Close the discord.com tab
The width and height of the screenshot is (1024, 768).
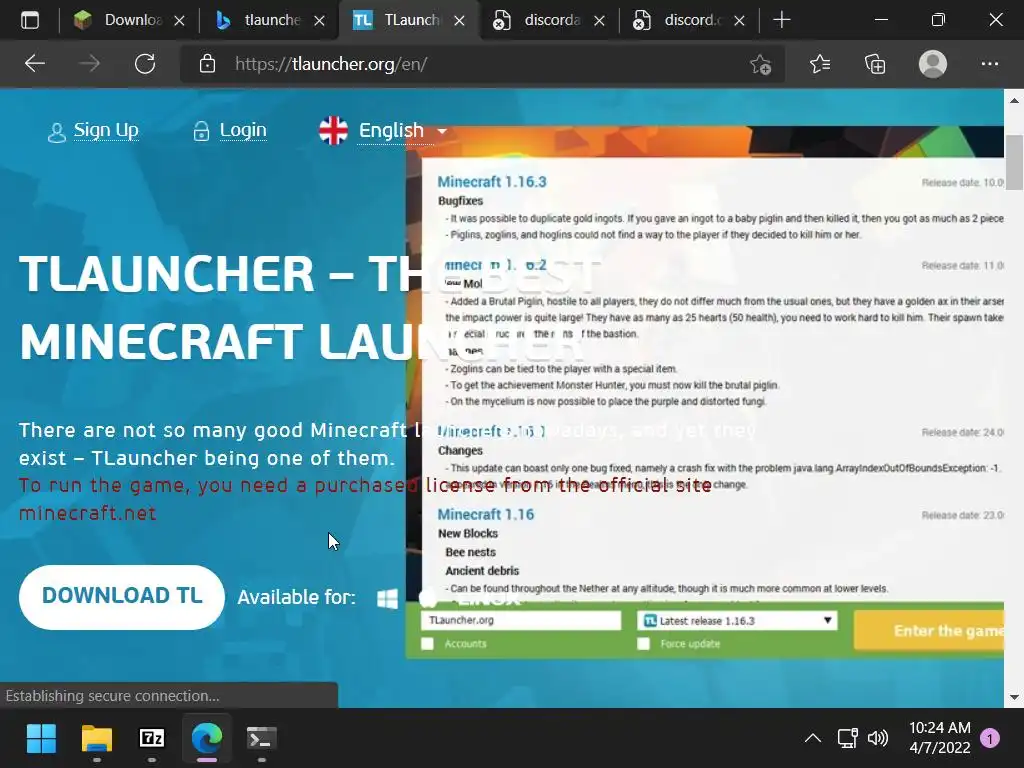click(x=739, y=21)
